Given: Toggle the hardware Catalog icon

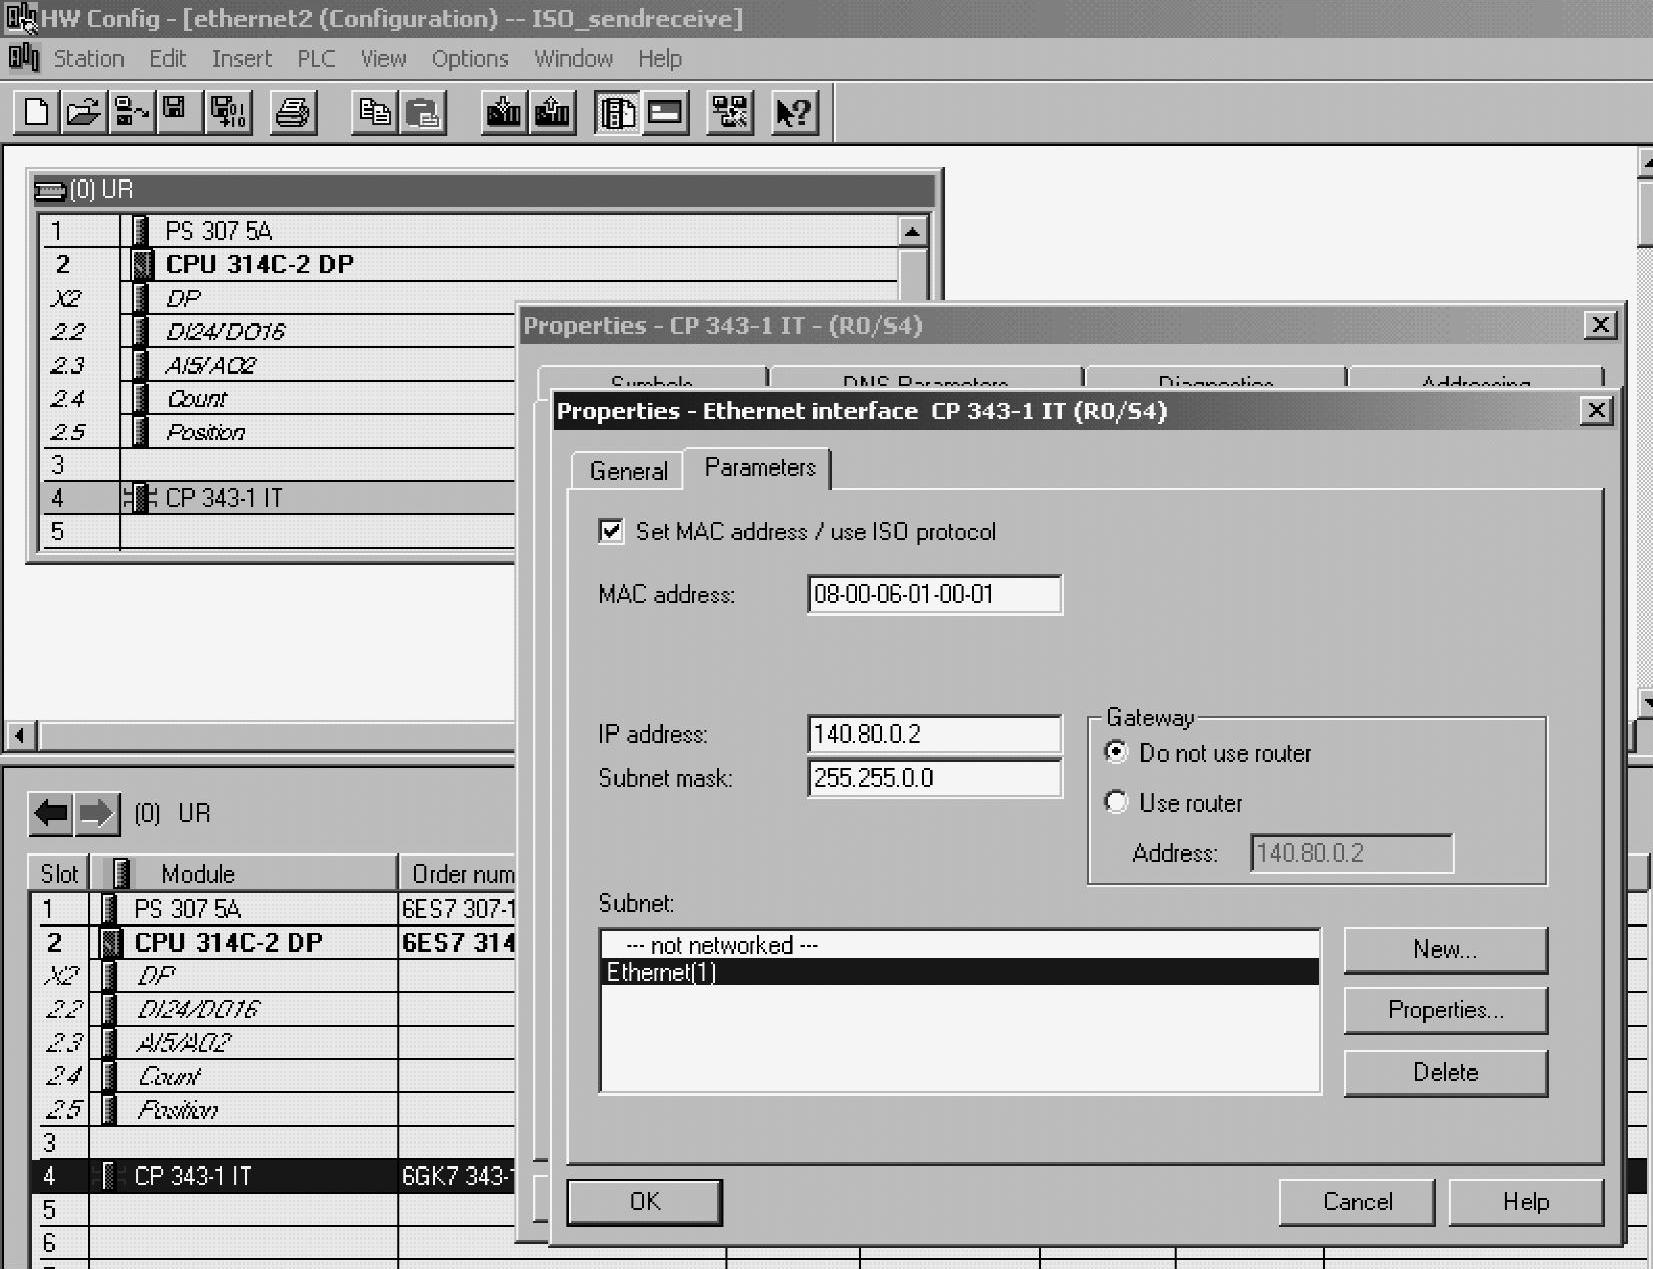Looking at the screenshot, I should (x=617, y=111).
